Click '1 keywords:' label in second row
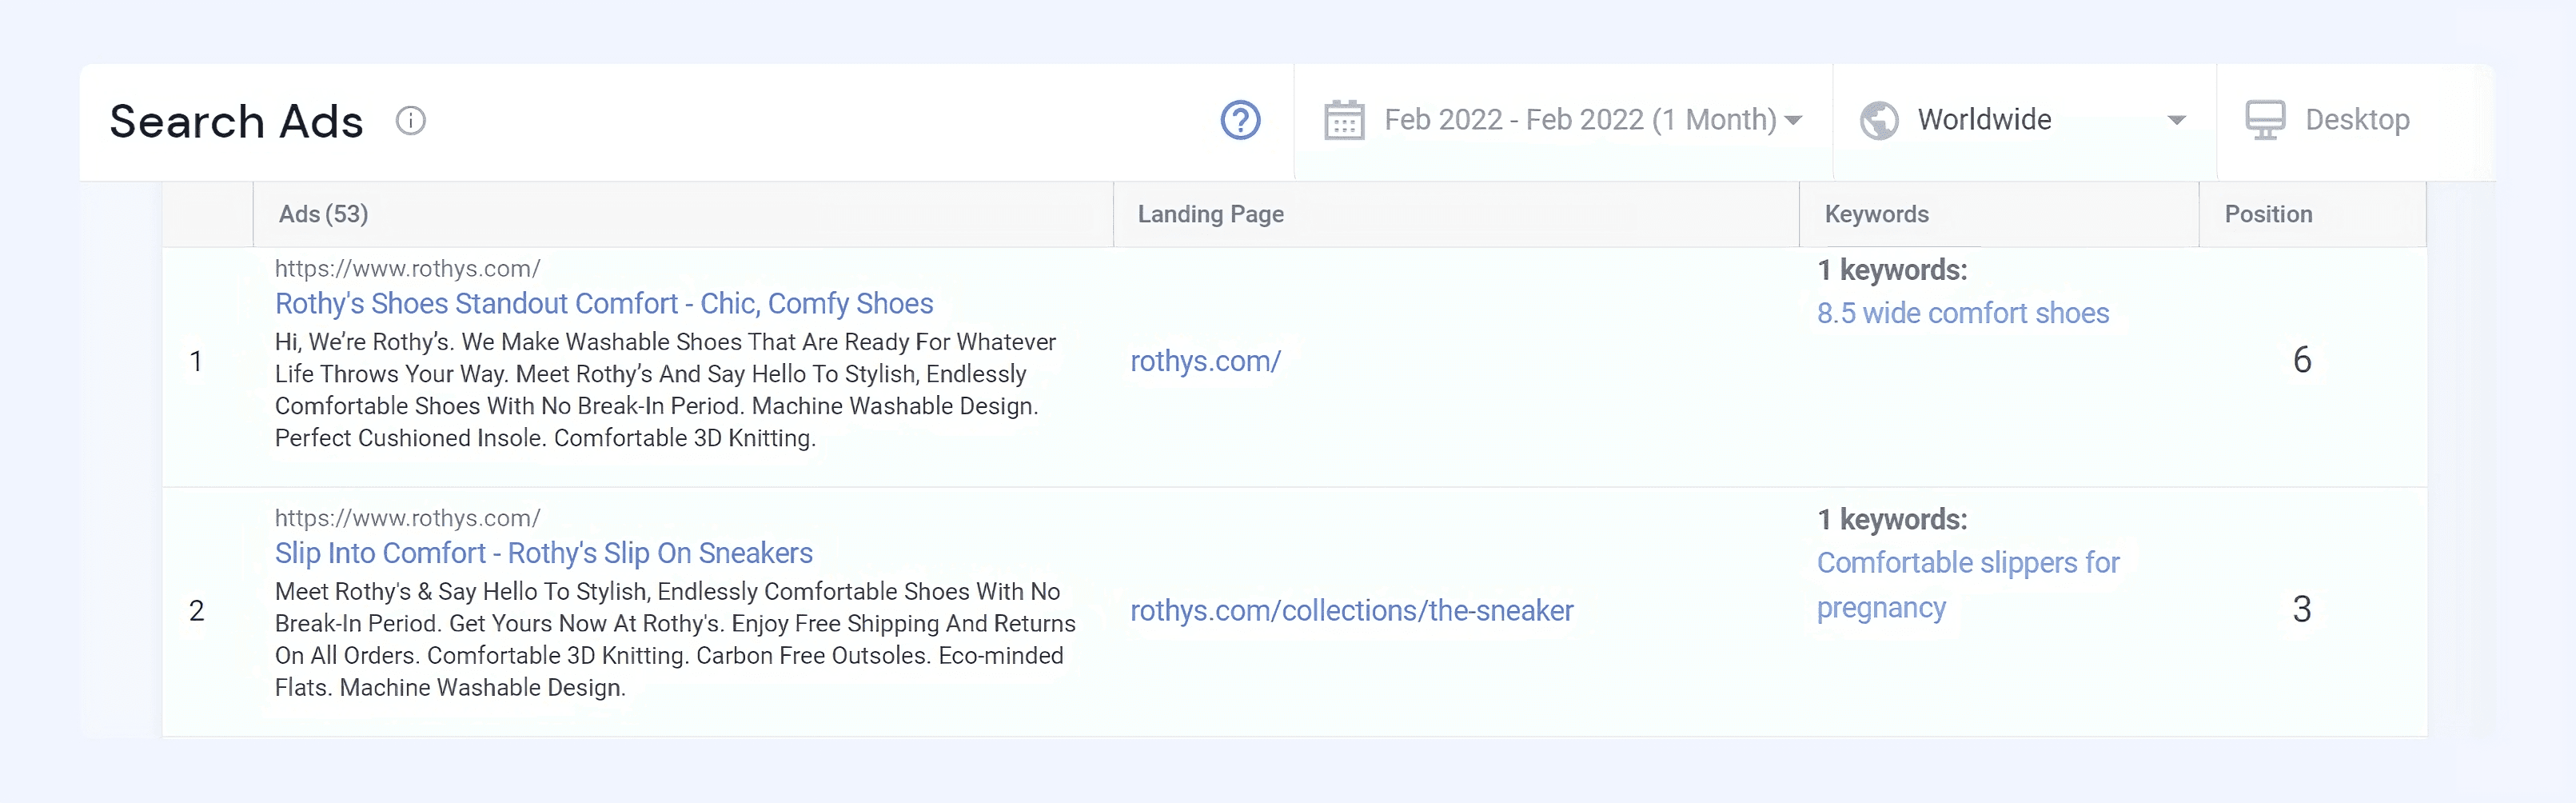2576x803 pixels. click(x=1892, y=520)
